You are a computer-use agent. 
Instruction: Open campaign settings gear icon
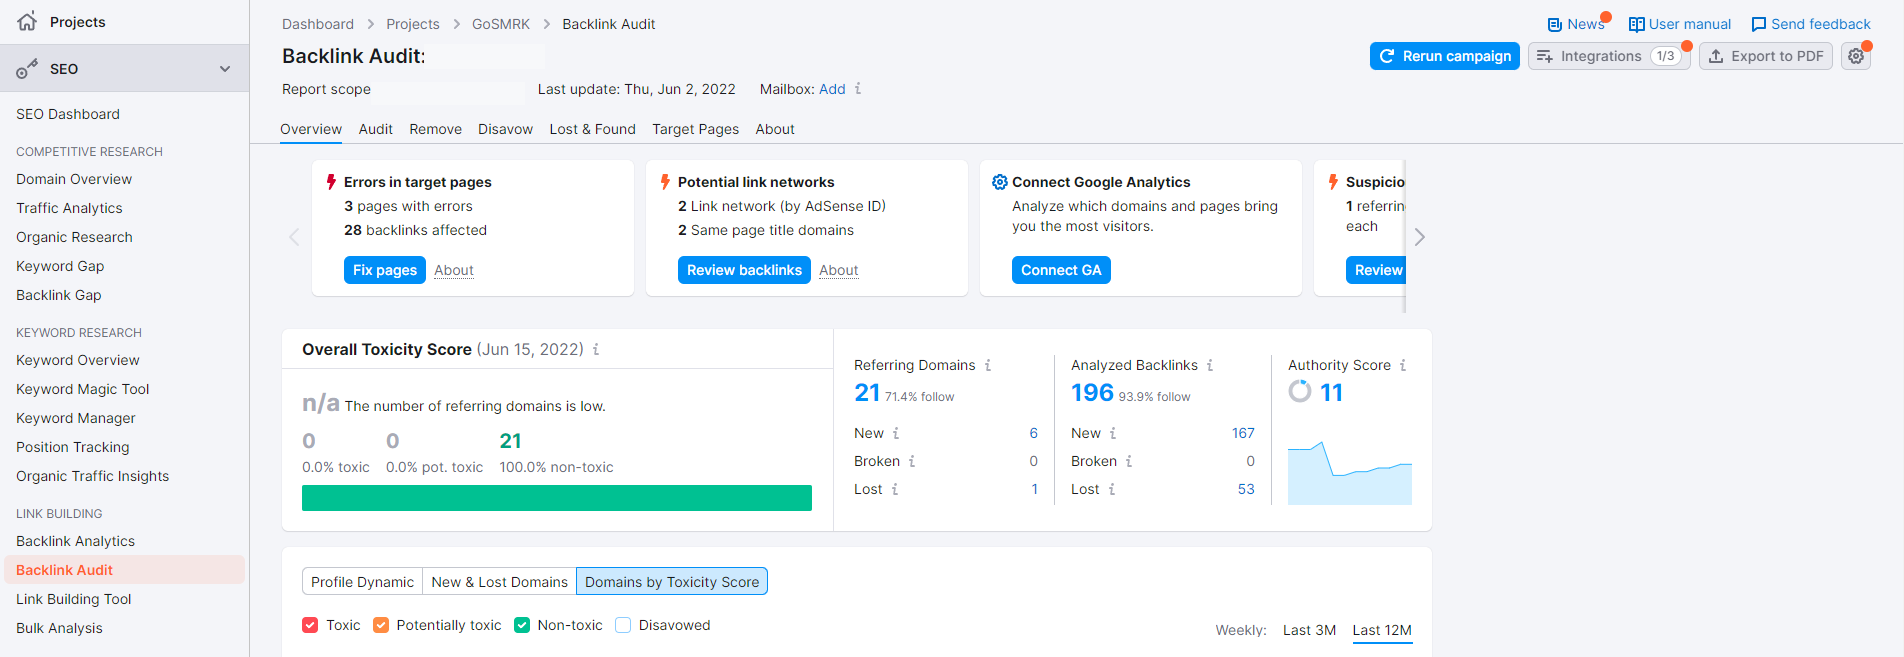pyautogui.click(x=1856, y=56)
